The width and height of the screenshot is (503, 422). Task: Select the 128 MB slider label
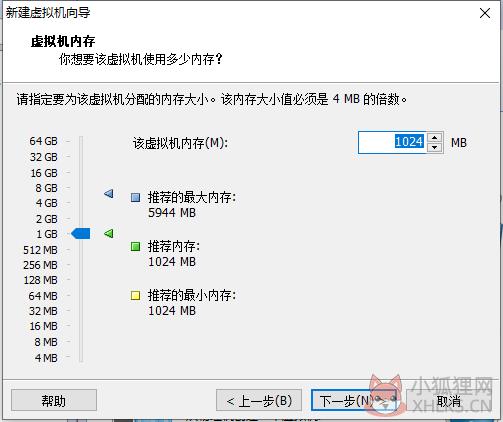[40, 280]
